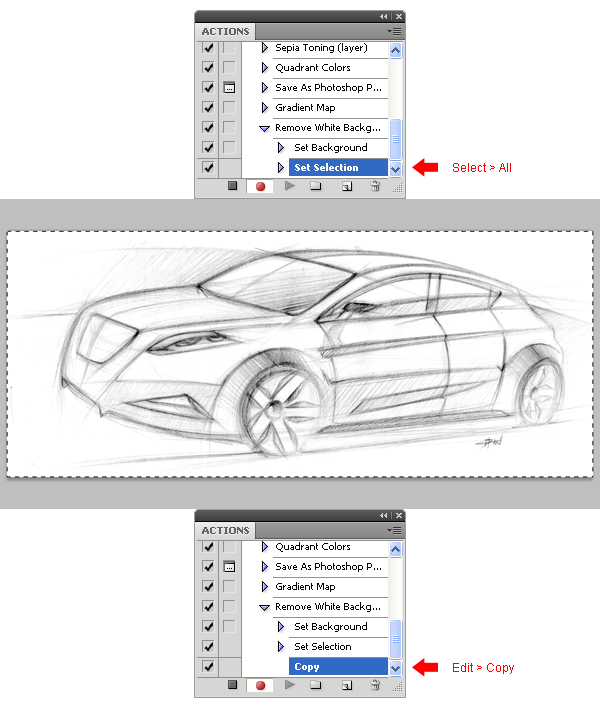Image resolution: width=600 pixels, height=708 pixels.
Task: Stop recording in the bottom Actions panel
Action: click(x=233, y=685)
